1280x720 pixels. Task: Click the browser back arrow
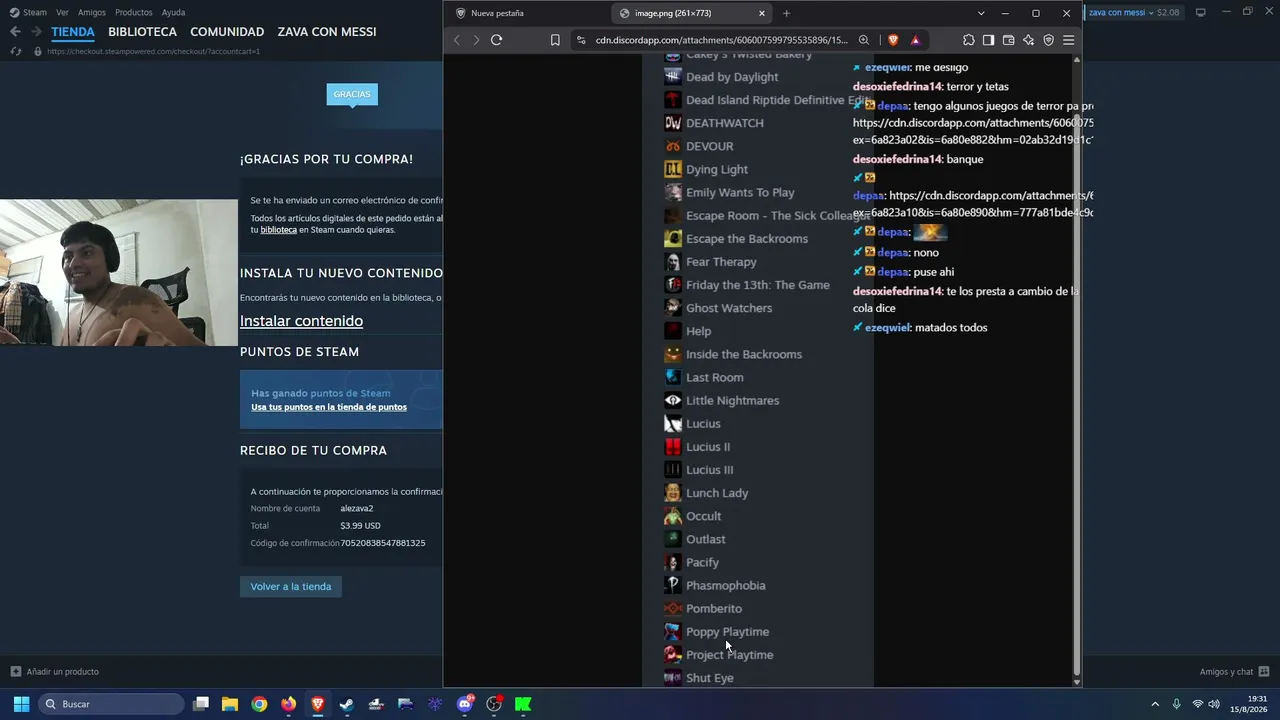pos(457,40)
